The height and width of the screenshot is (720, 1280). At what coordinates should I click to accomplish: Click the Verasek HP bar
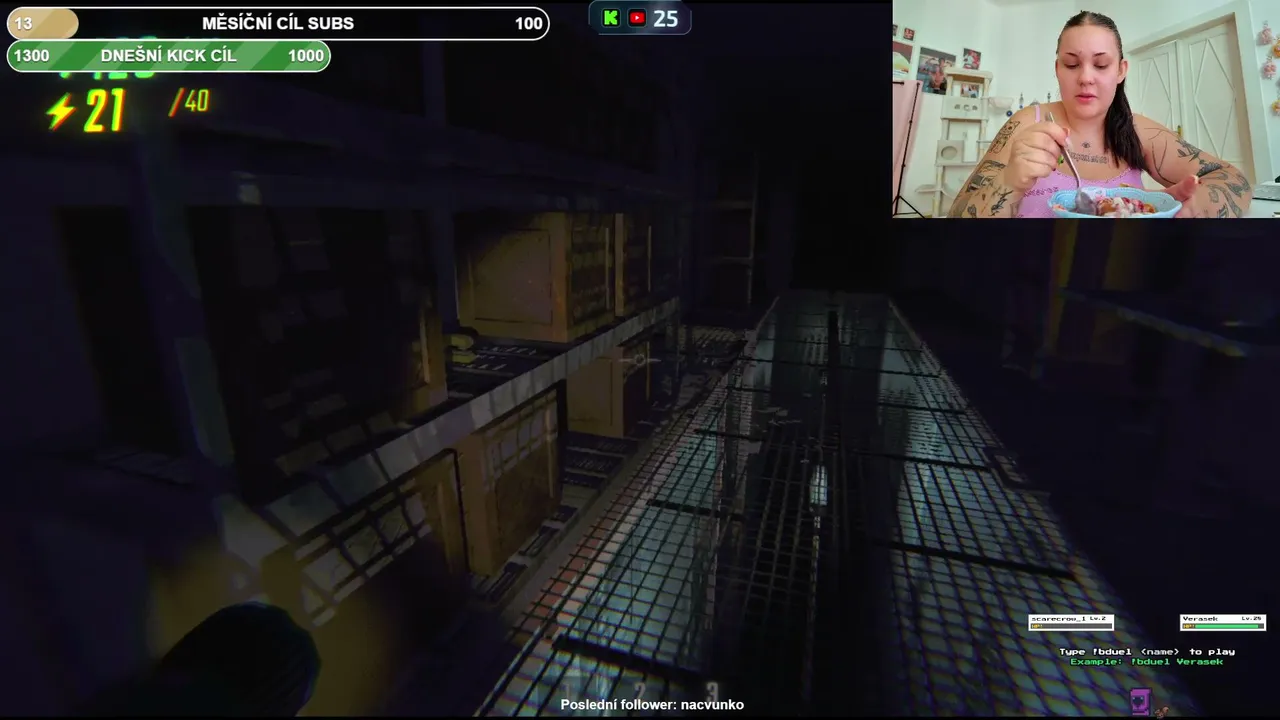coord(1223,626)
